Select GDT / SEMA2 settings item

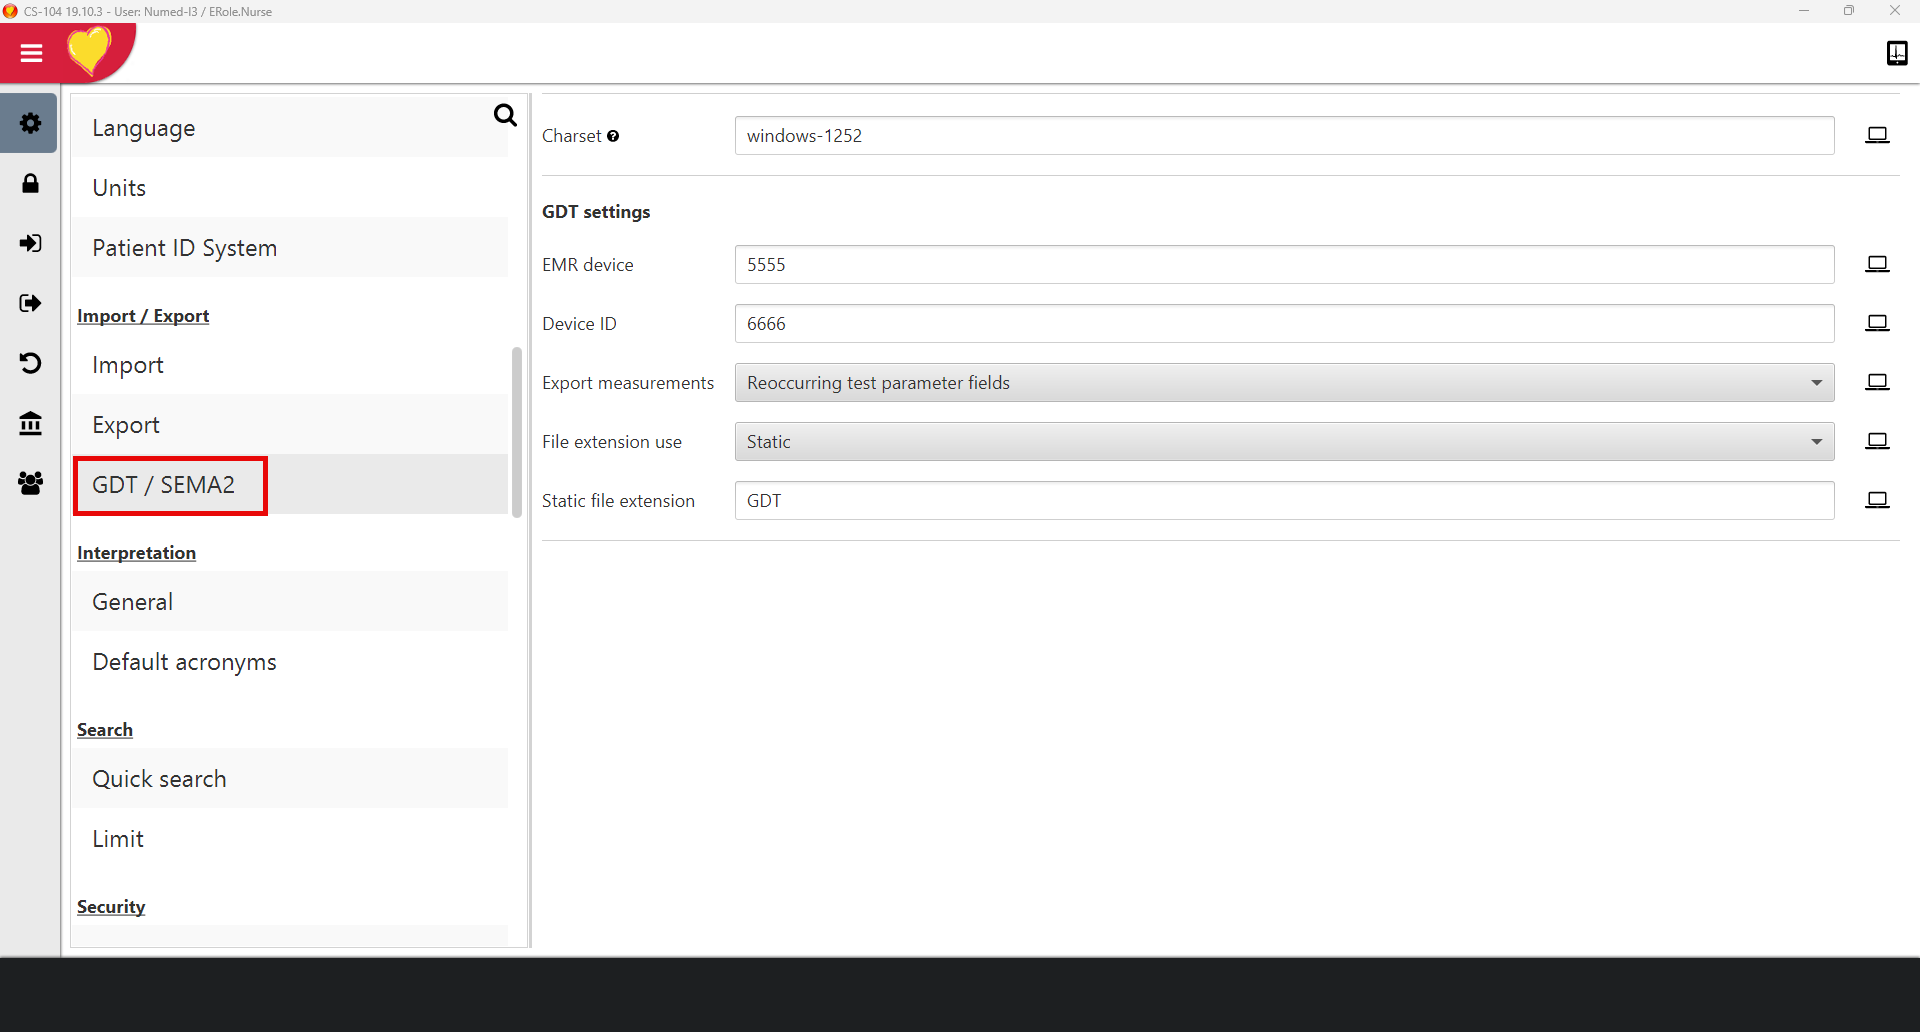pyautogui.click(x=164, y=485)
